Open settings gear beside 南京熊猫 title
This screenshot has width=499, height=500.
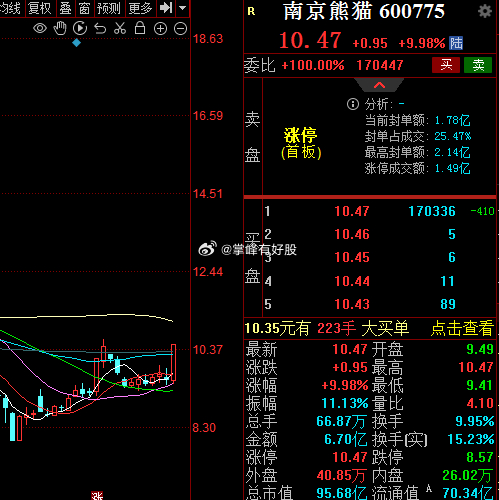coord(485,11)
